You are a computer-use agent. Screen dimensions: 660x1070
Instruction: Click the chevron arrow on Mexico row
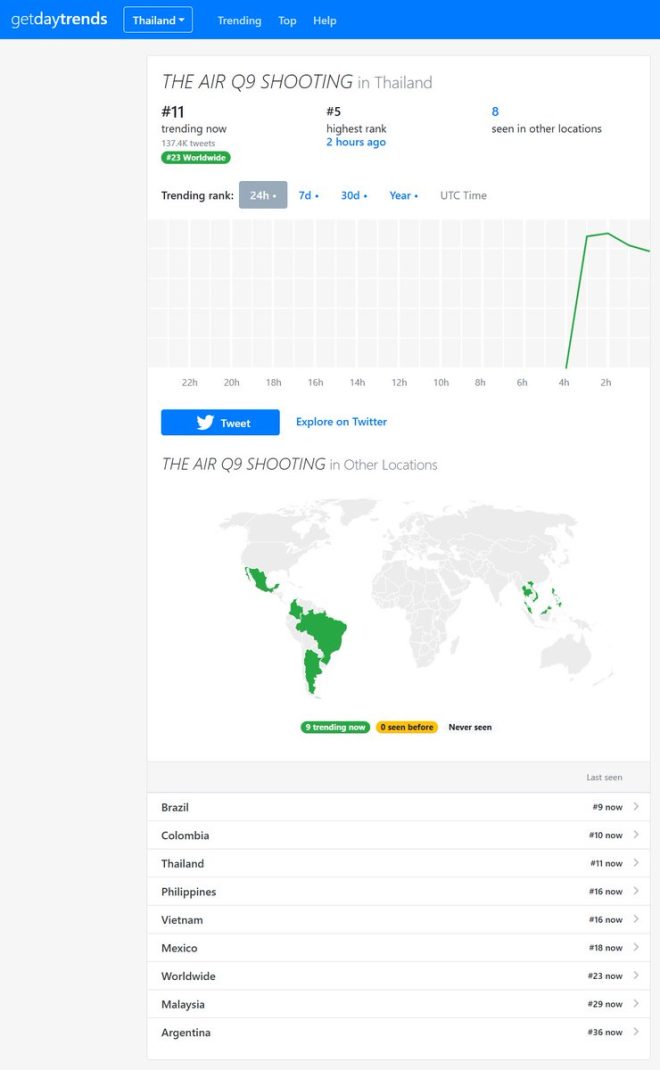click(636, 947)
